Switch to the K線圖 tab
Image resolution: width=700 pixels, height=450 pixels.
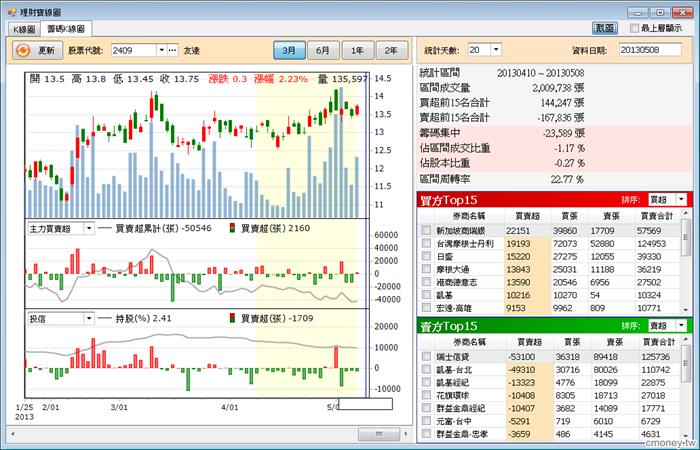point(24,29)
